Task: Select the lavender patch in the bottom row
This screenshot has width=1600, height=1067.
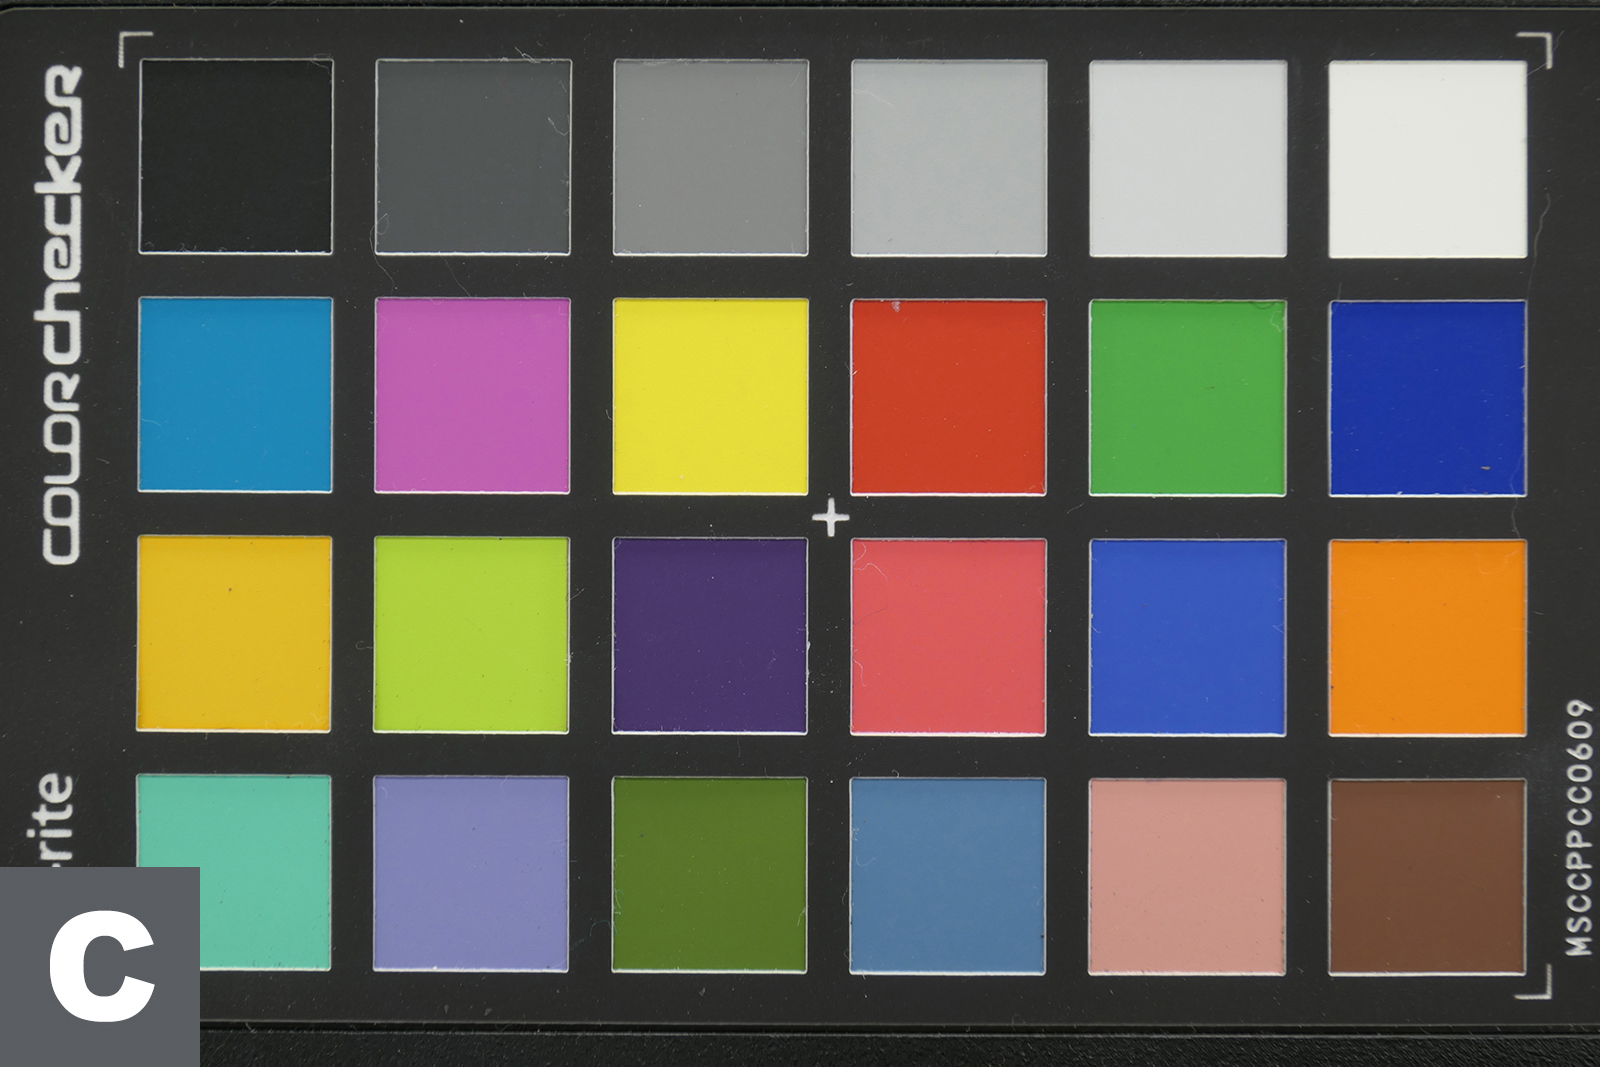Action: coord(471,874)
